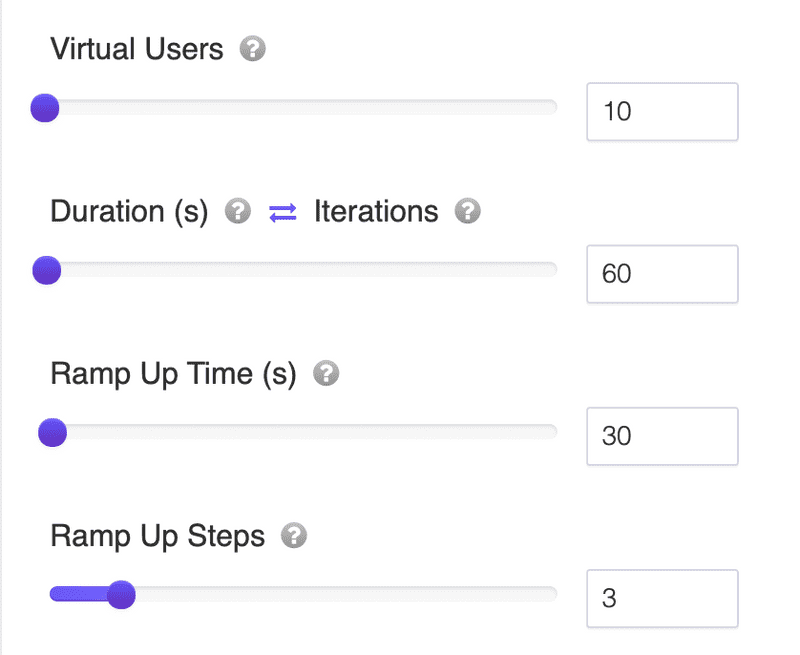Click the Ramp Up Time (s) label
Image resolution: width=800 pixels, height=655 pixels.
[173, 374]
